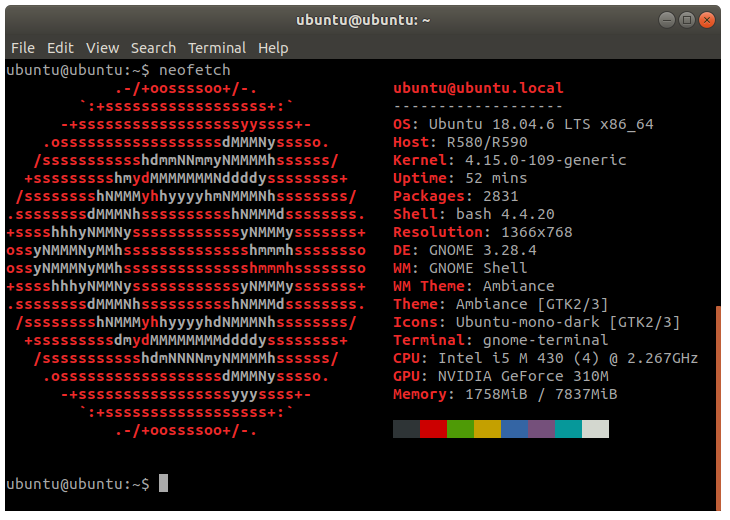Click the Icons value 'Ubuntu-mono-dark [GTK2/3]'

tap(568, 322)
